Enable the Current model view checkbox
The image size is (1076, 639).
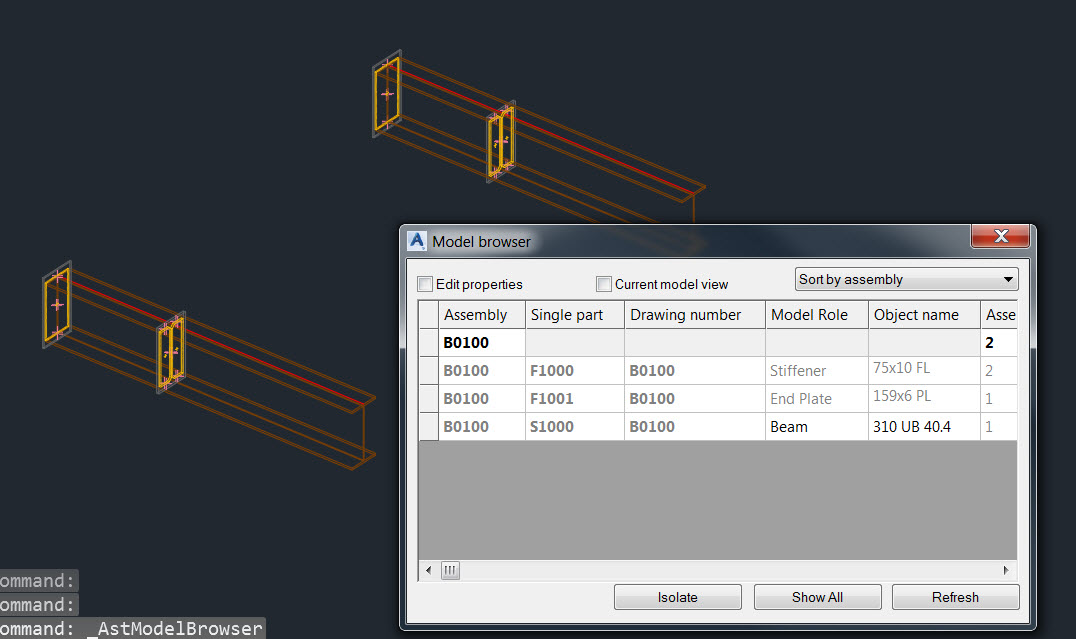pyautogui.click(x=604, y=284)
